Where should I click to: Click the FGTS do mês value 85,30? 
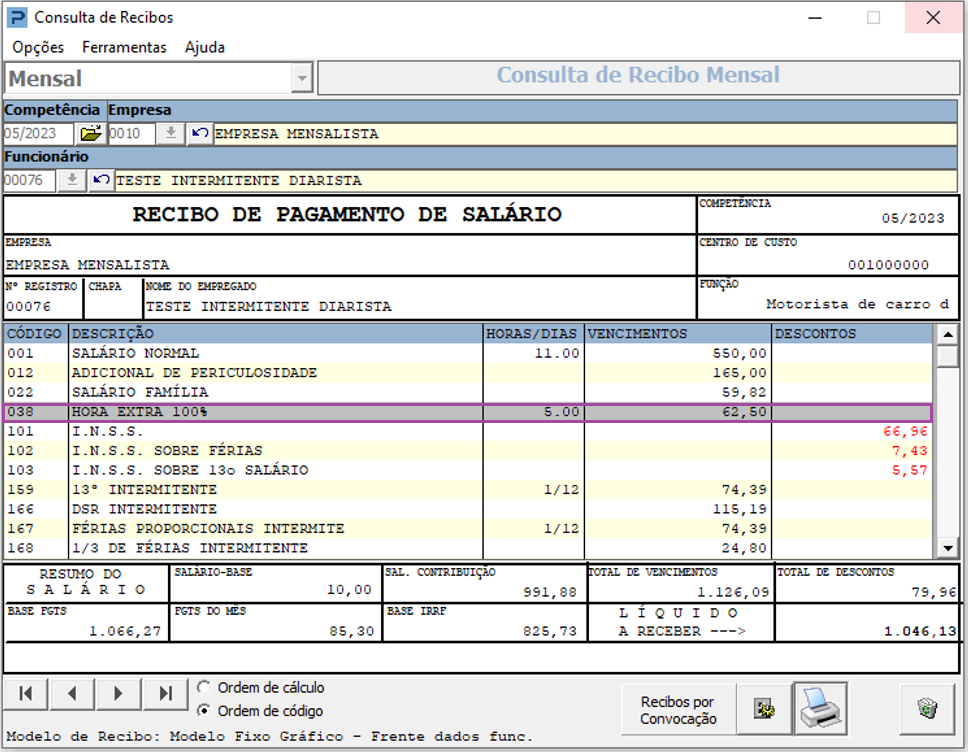coord(351,631)
